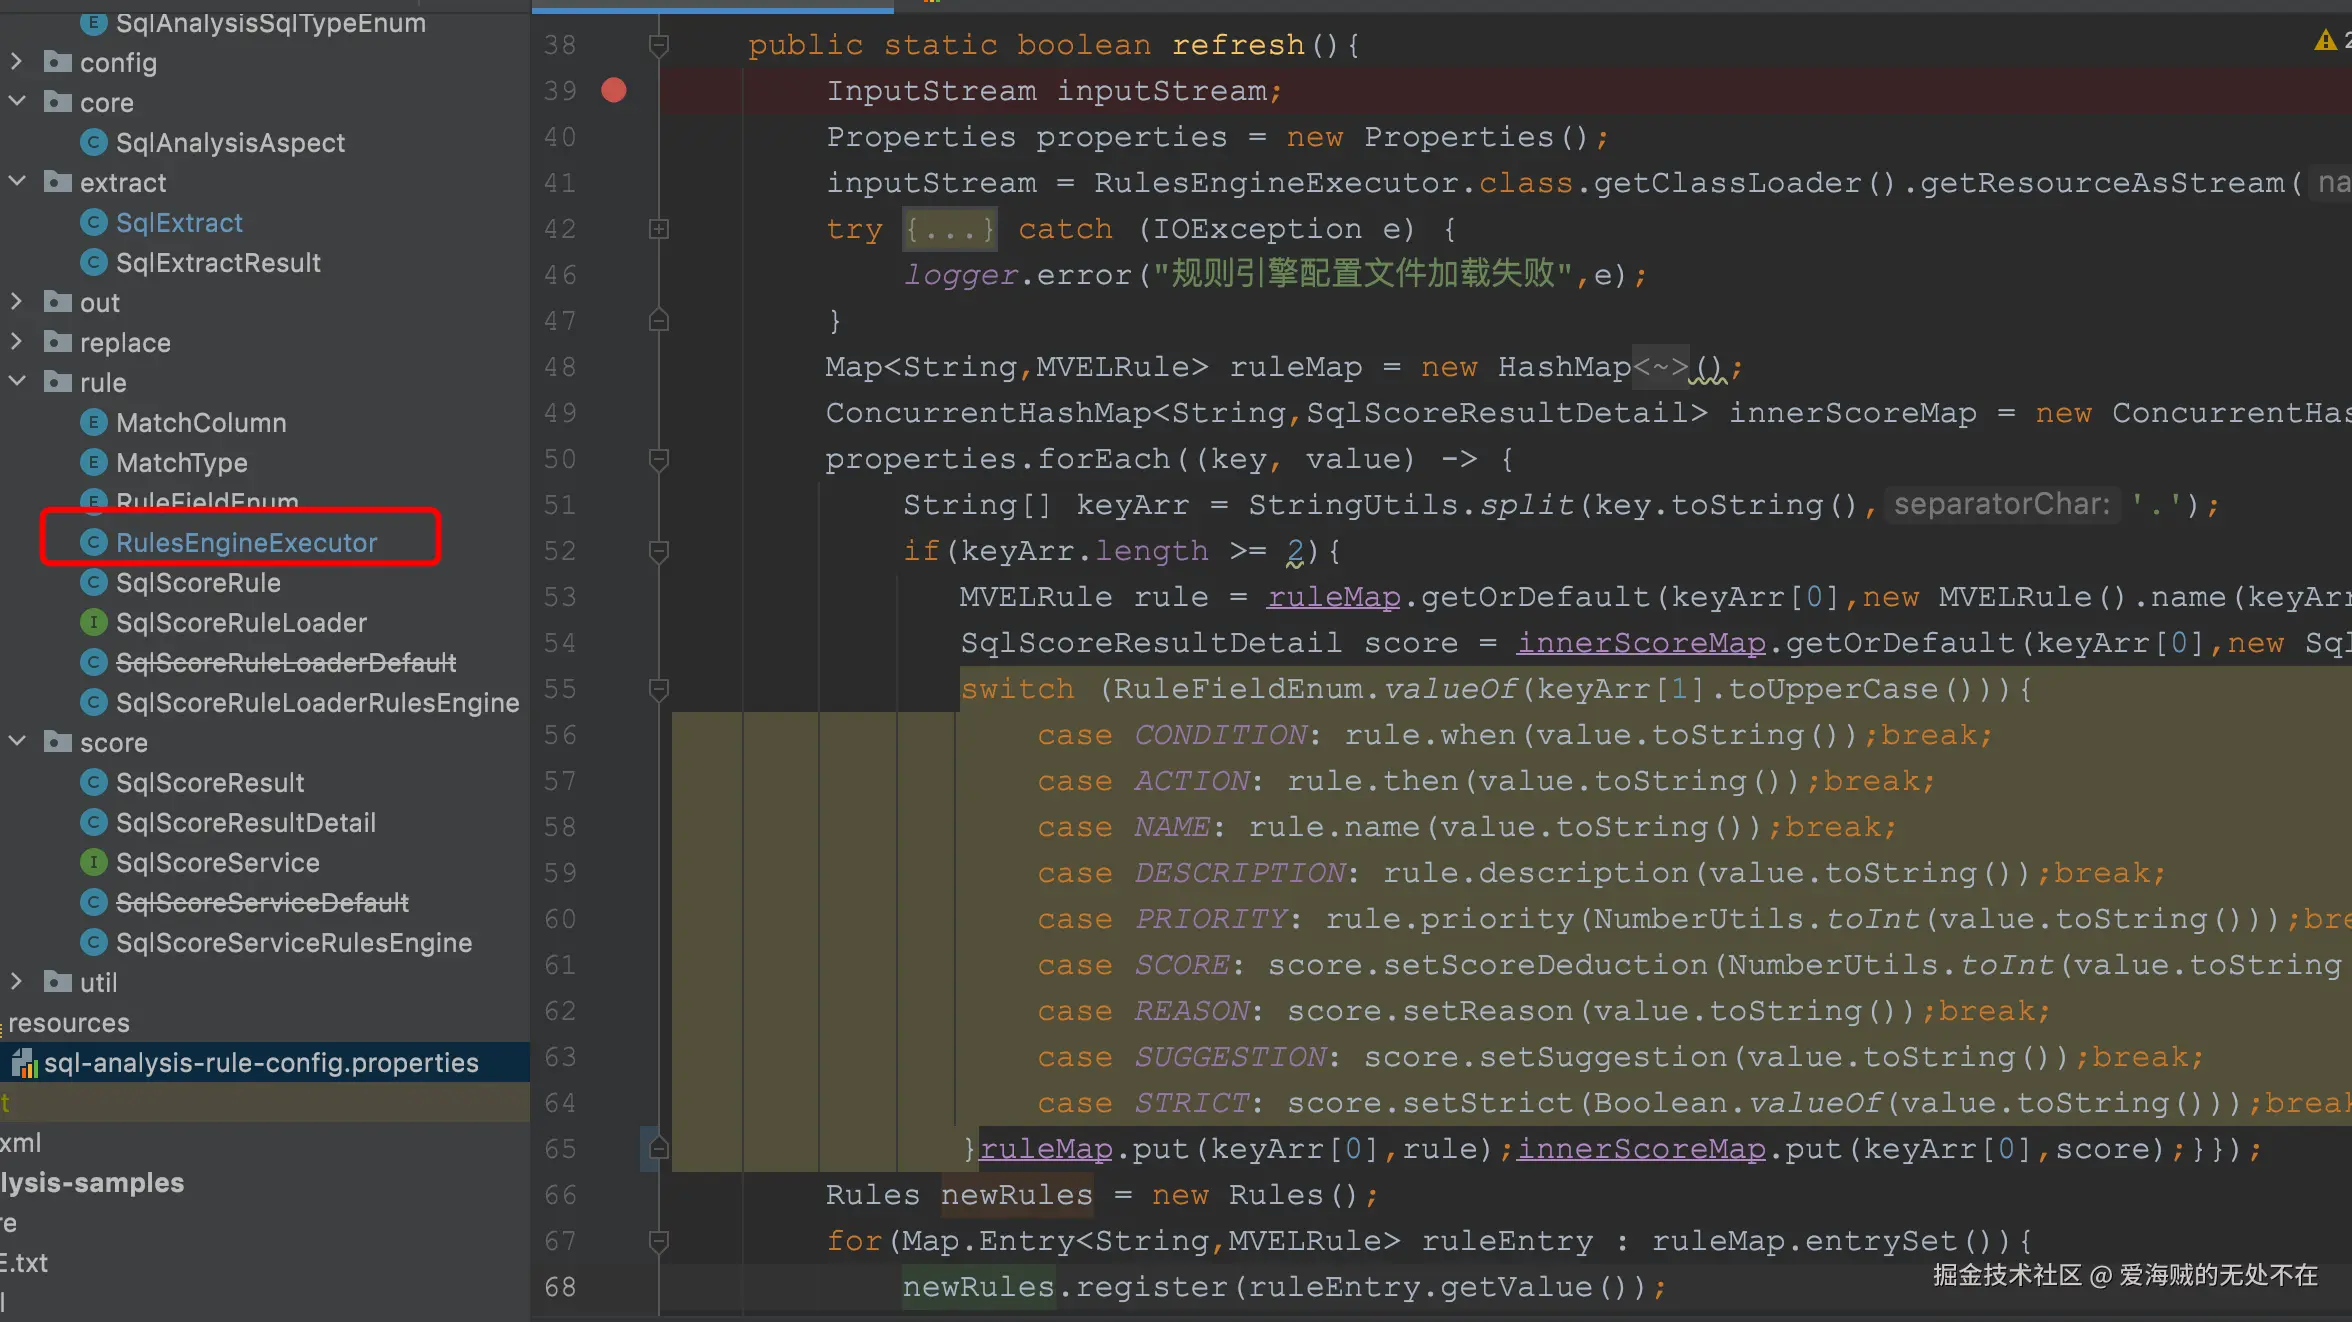Toggle the fold marker on line 55 switch
Screen dimensions: 2352x1322
tap(658, 689)
